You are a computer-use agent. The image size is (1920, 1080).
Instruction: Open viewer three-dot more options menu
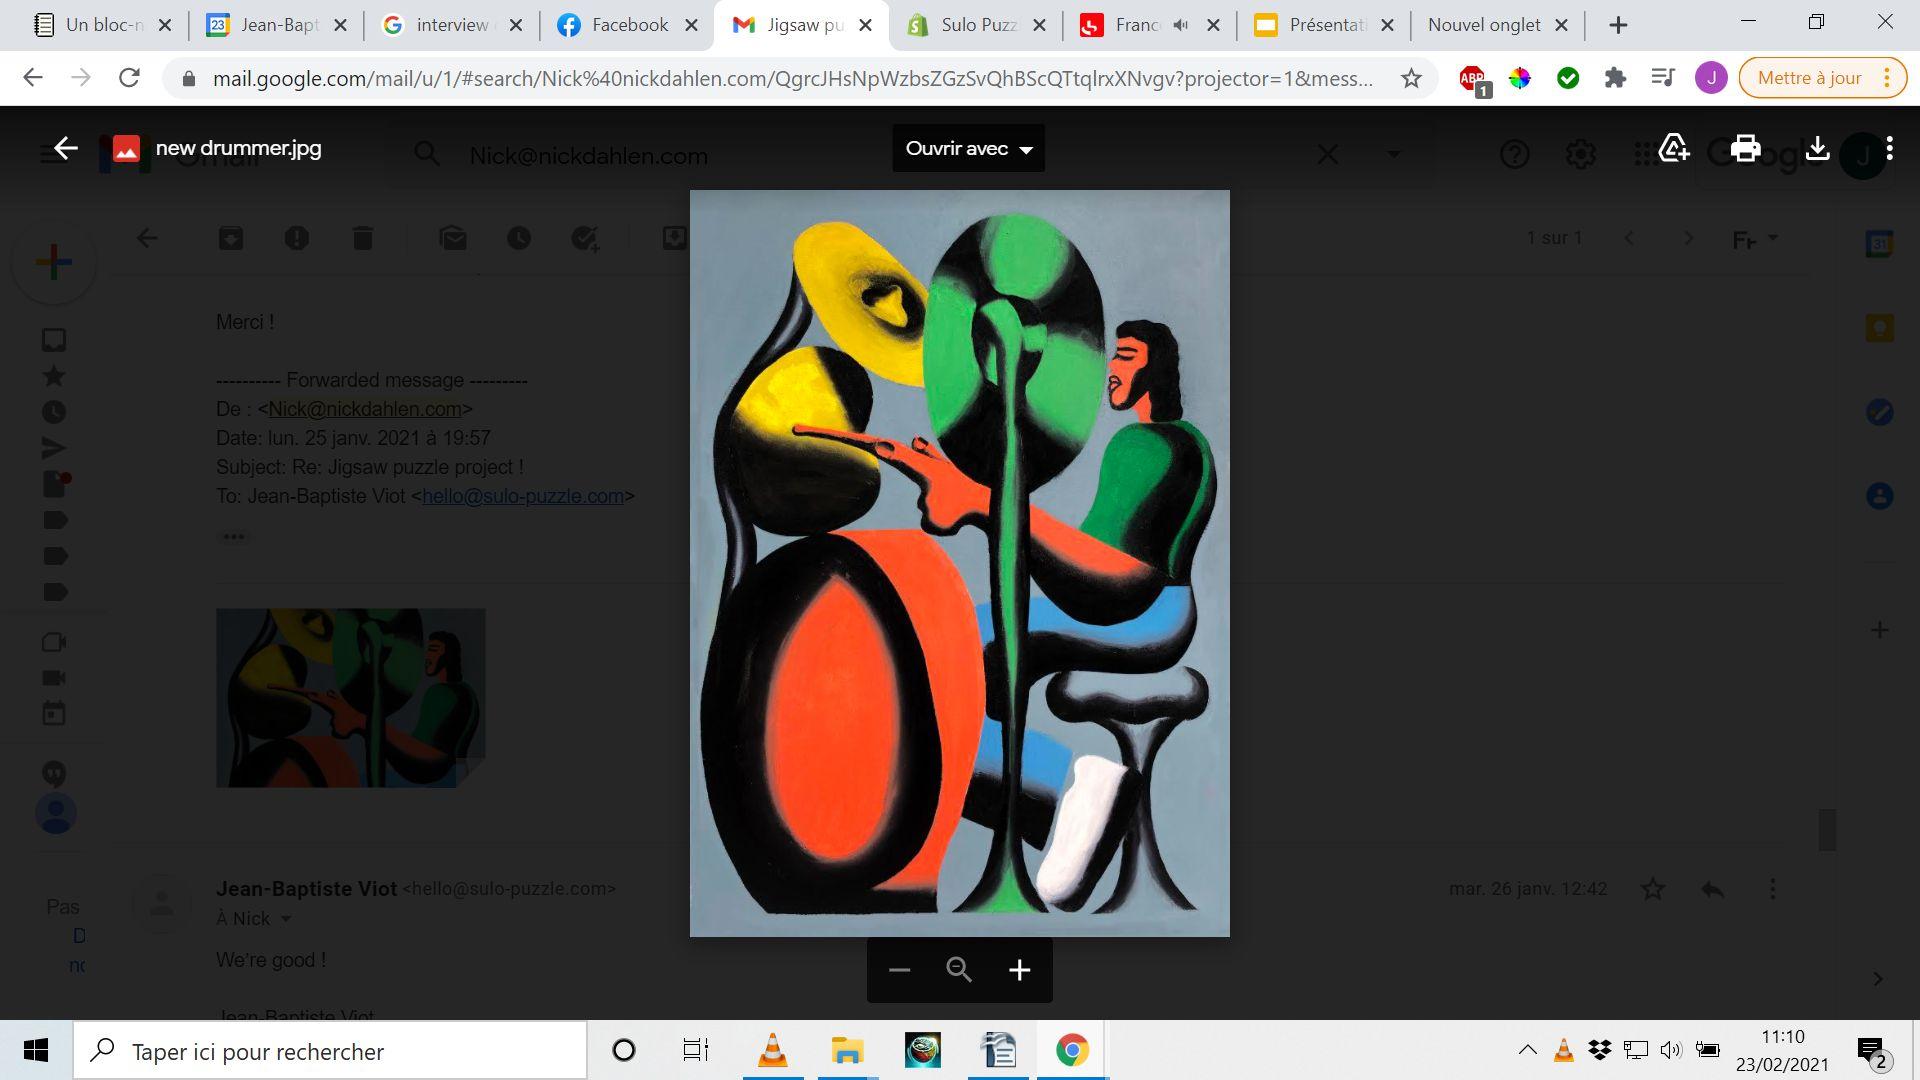[1889, 149]
